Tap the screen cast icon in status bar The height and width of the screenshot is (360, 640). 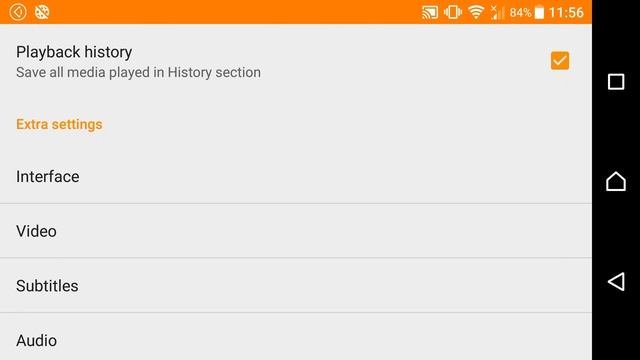[429, 12]
